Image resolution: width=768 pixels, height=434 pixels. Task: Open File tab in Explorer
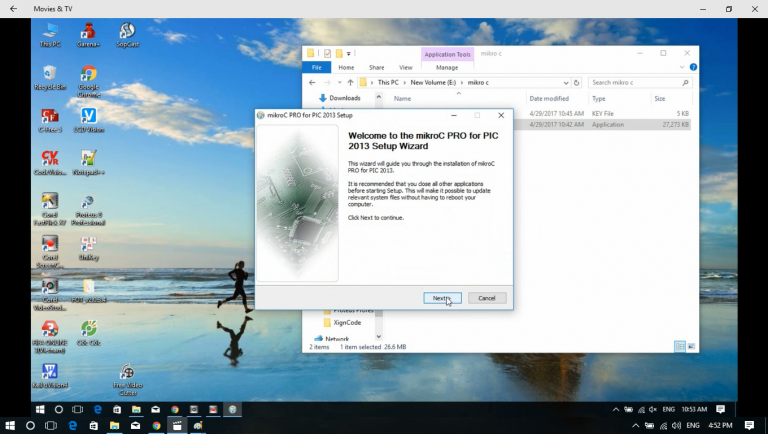click(316, 68)
